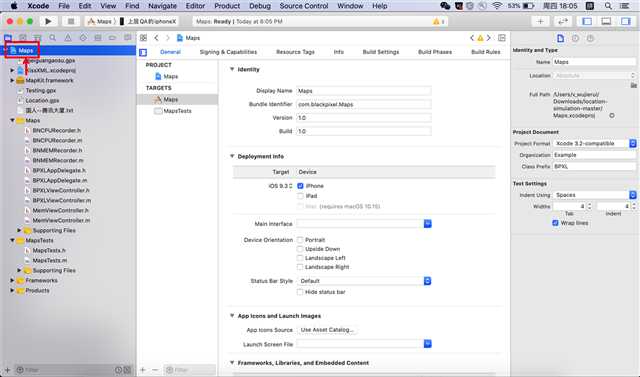Toggle Wrap lines checkbox
The height and width of the screenshot is (377, 640).
click(x=555, y=223)
